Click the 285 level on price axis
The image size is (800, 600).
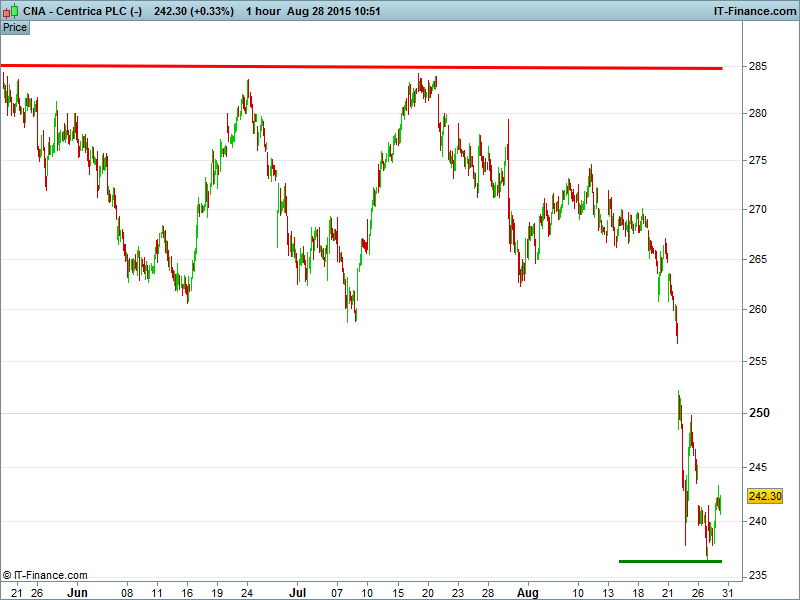coord(758,67)
